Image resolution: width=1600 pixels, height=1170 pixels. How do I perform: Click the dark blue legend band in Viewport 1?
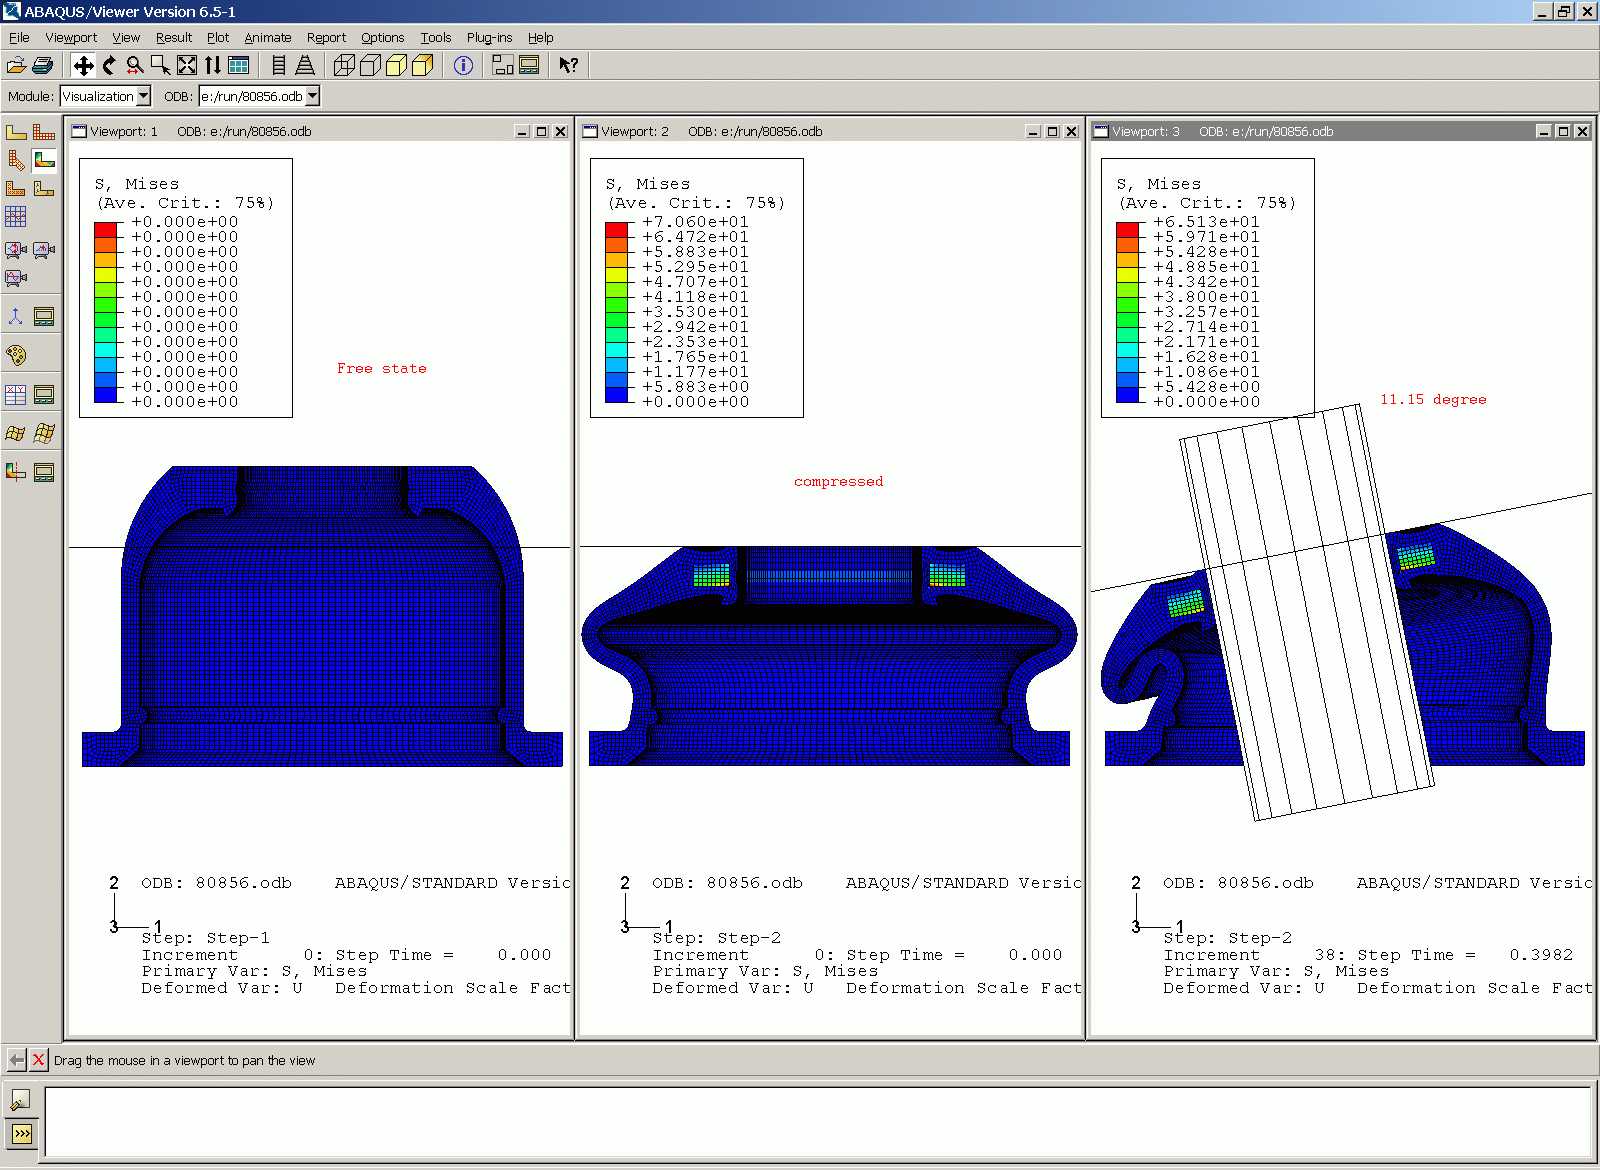[x=105, y=394]
